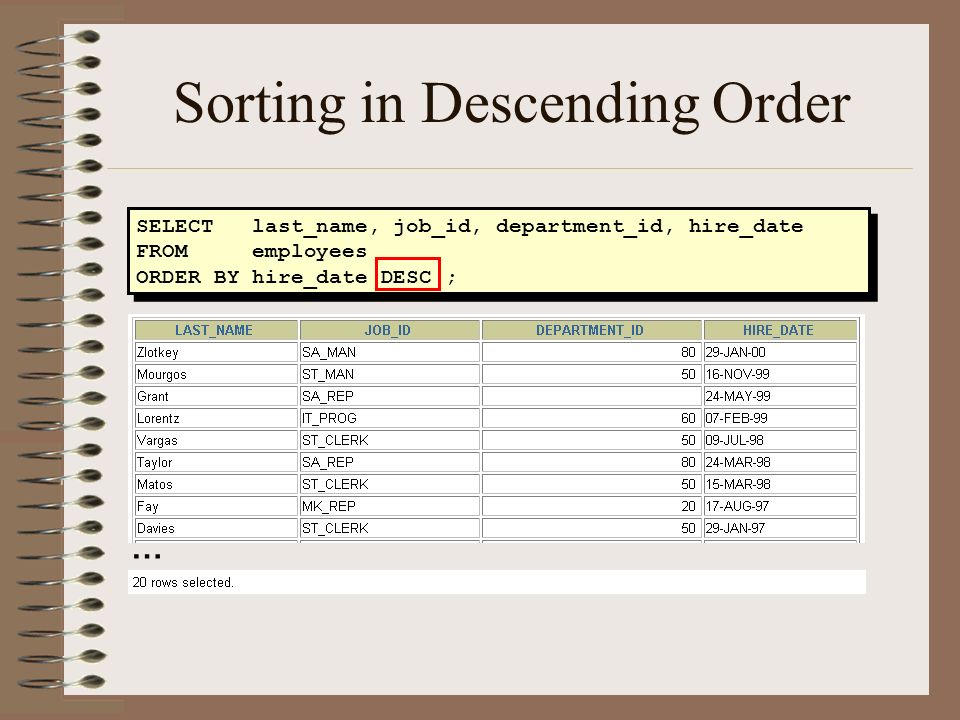This screenshot has height=720, width=960.
Task: Click the 'Fay' last name cell
Action: 216,506
